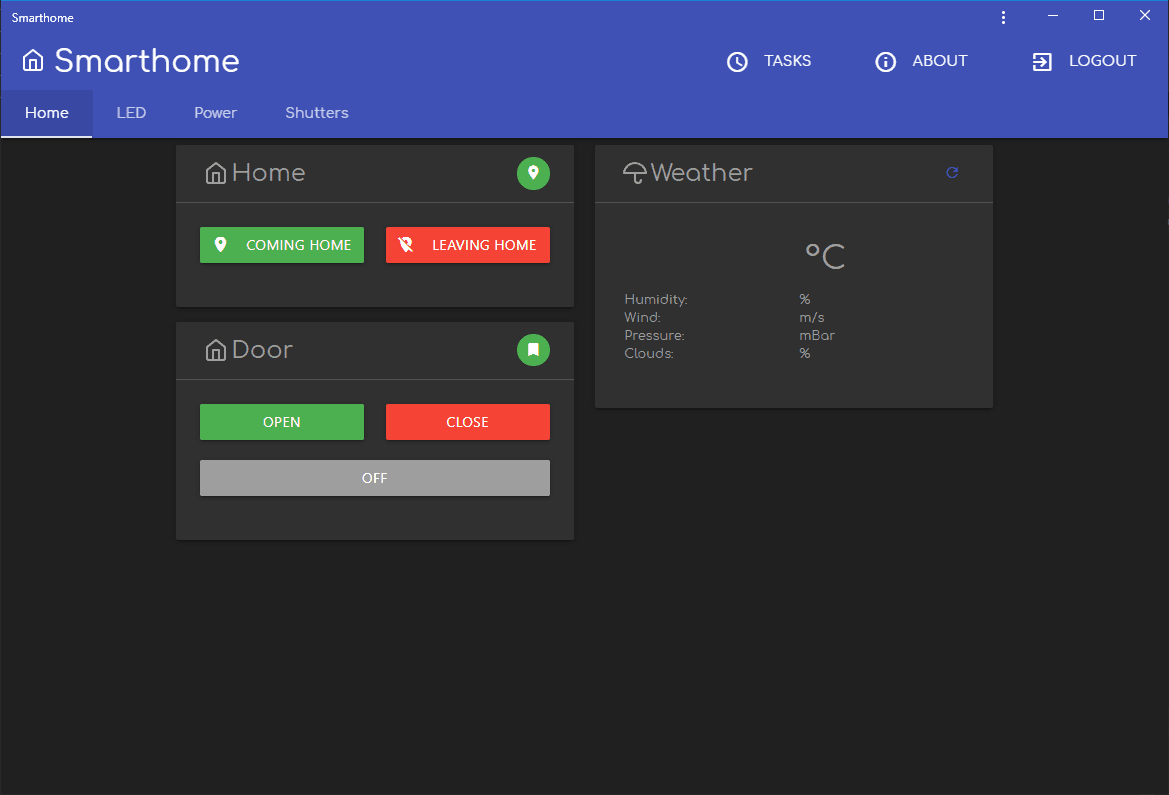The height and width of the screenshot is (795, 1169).
Task: Click the Smarthome house logo icon
Action: pos(33,60)
